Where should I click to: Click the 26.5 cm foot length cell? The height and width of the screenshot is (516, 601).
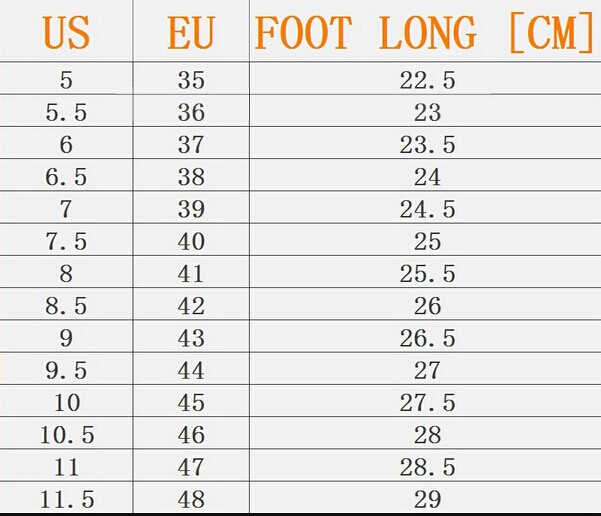point(427,338)
